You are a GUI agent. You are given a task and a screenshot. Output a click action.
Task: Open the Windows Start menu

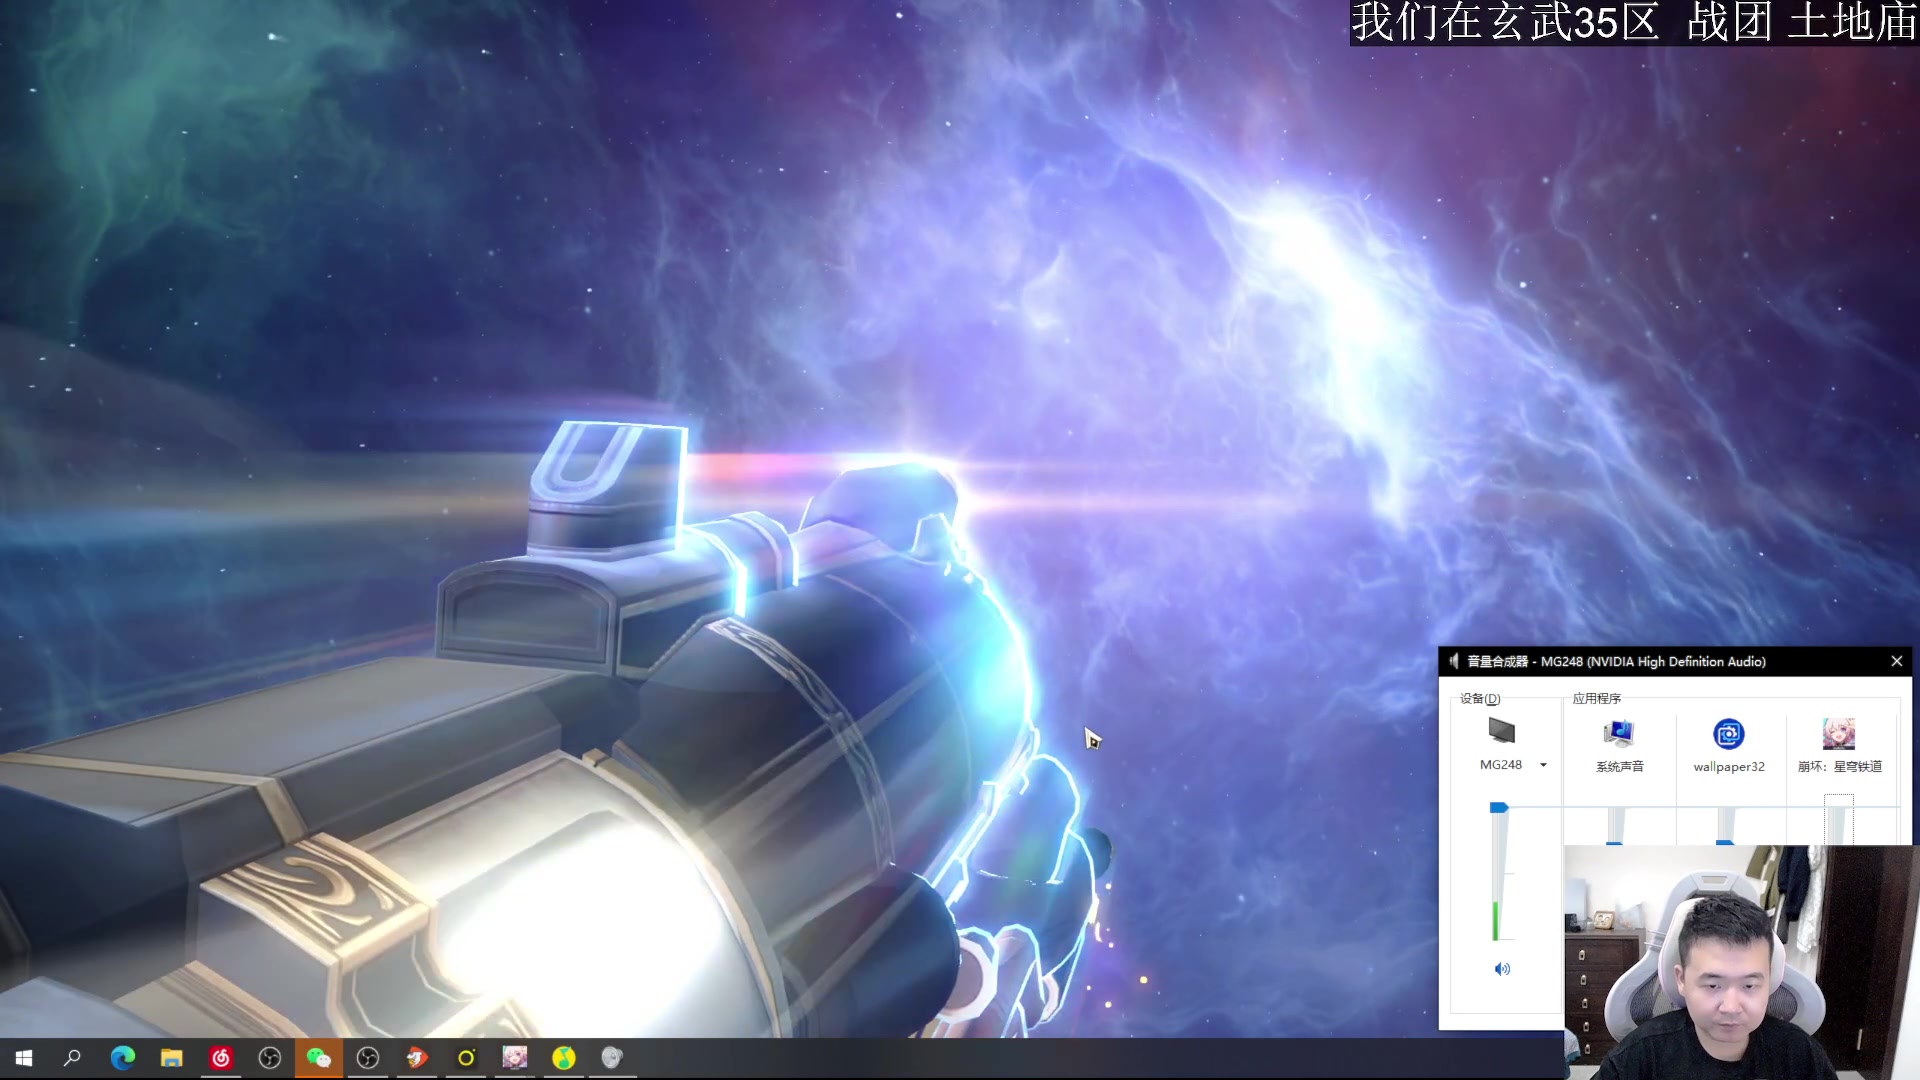coord(24,1058)
